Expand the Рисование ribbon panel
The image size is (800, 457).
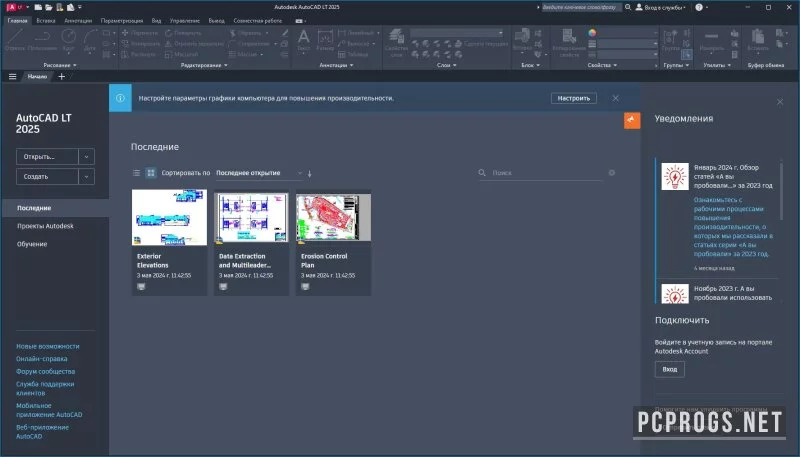click(60, 65)
